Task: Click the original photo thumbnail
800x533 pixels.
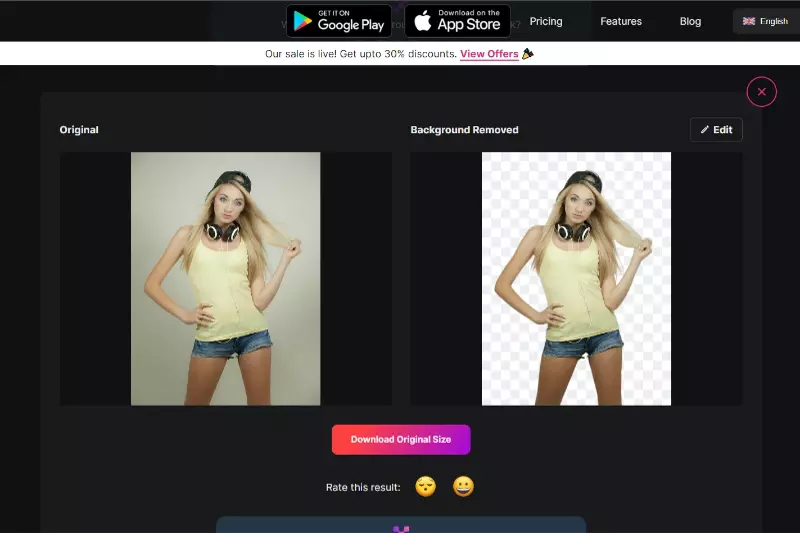Action: (x=226, y=279)
